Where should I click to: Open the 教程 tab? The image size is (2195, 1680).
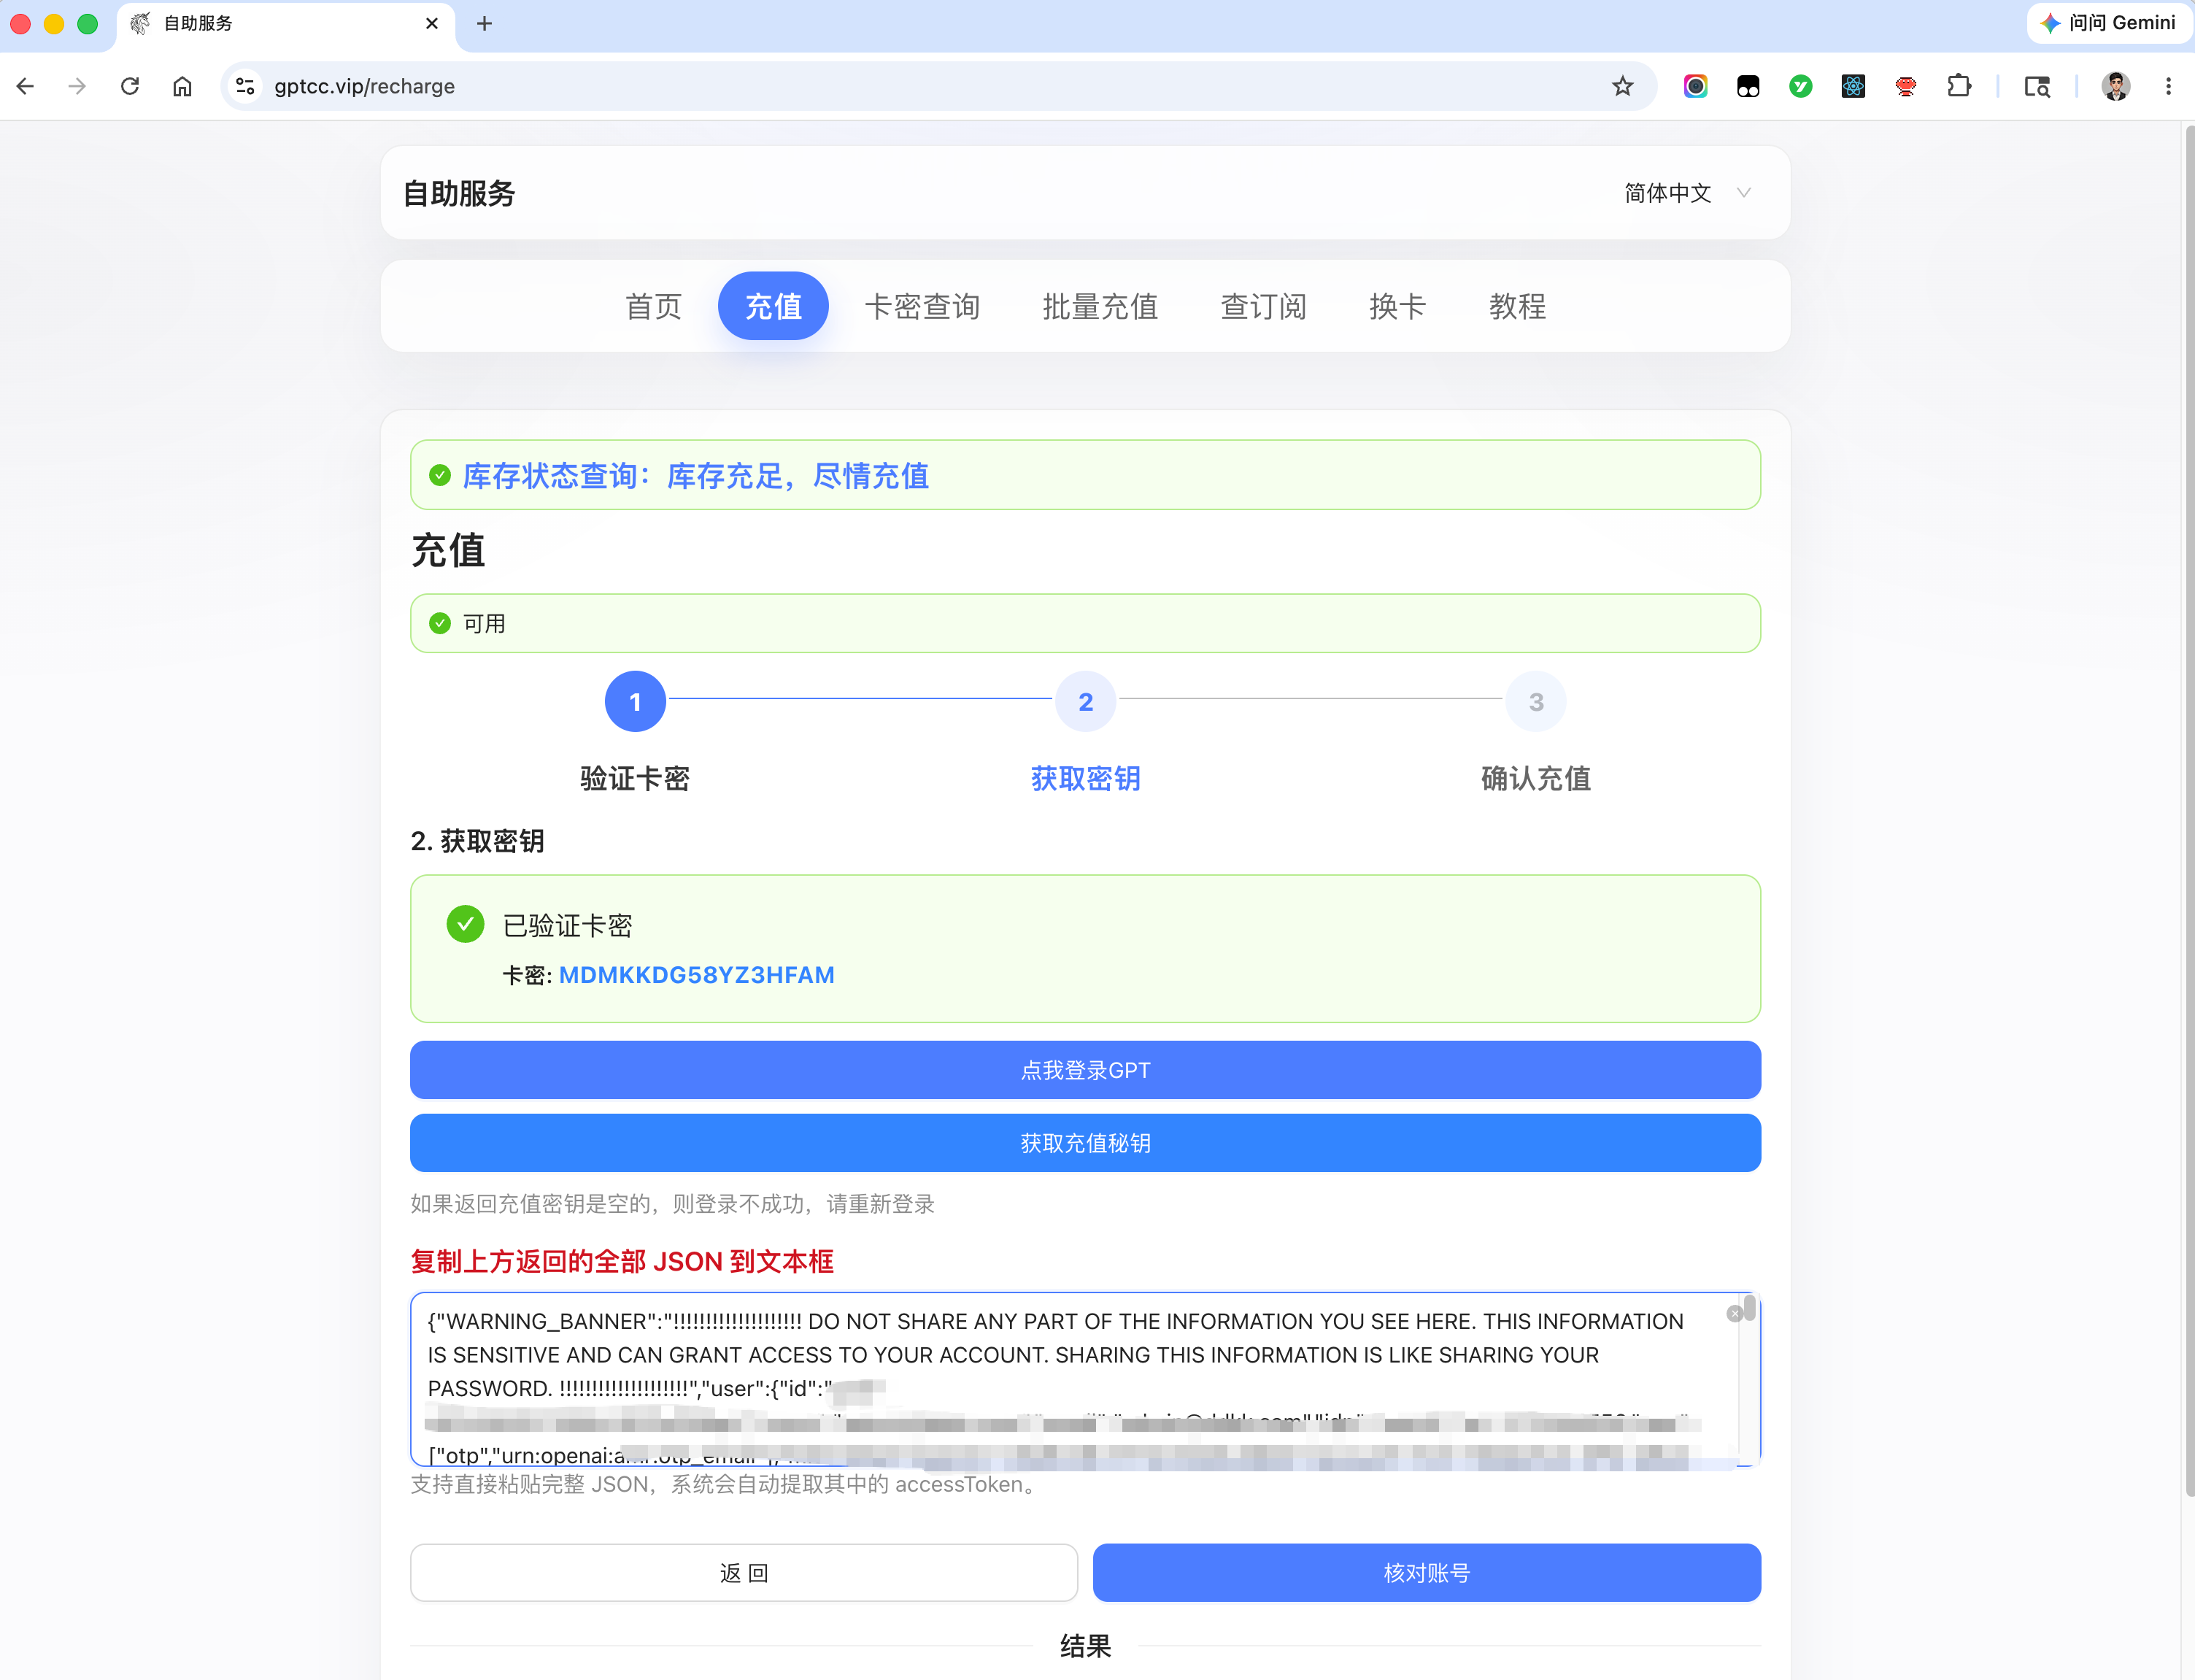1517,306
